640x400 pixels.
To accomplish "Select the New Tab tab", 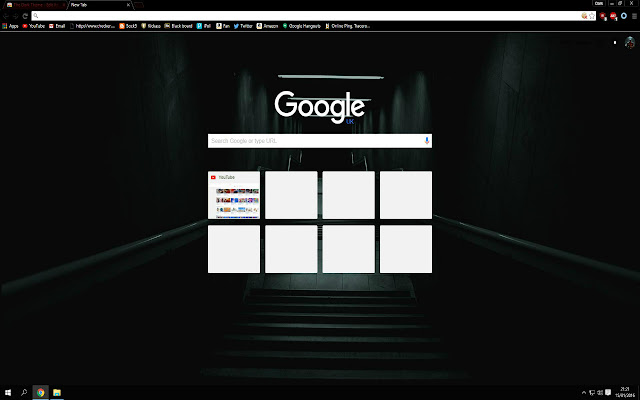I will tap(98, 5).
